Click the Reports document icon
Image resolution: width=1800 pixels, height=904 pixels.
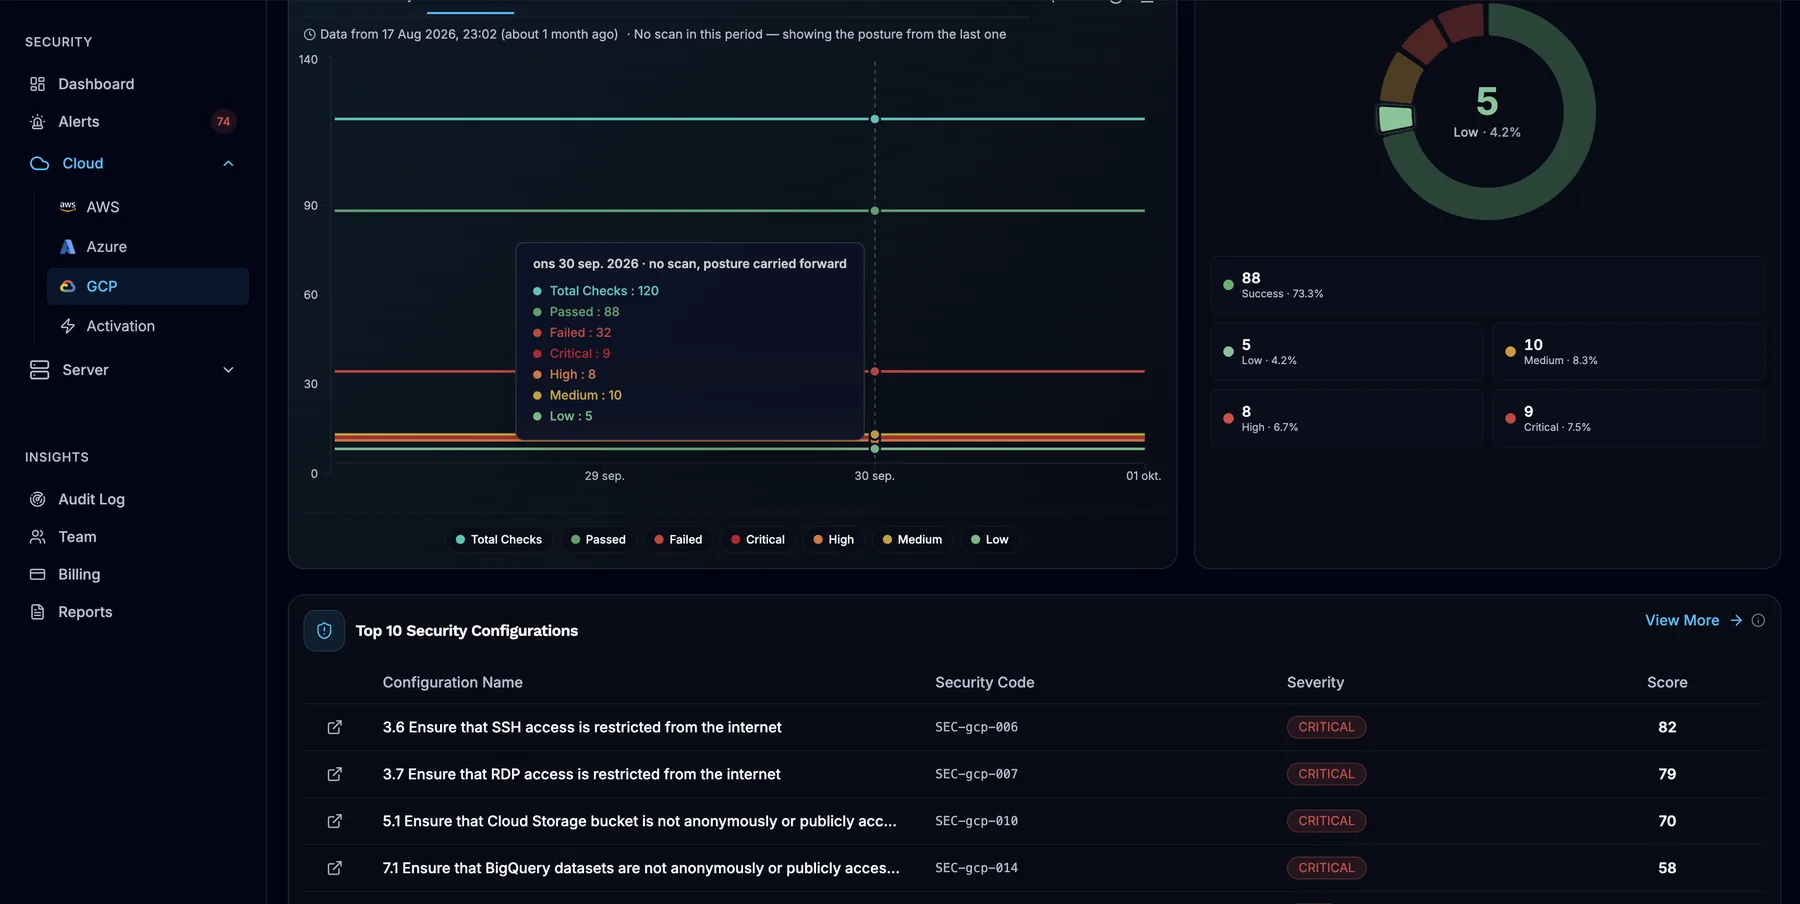coord(38,612)
